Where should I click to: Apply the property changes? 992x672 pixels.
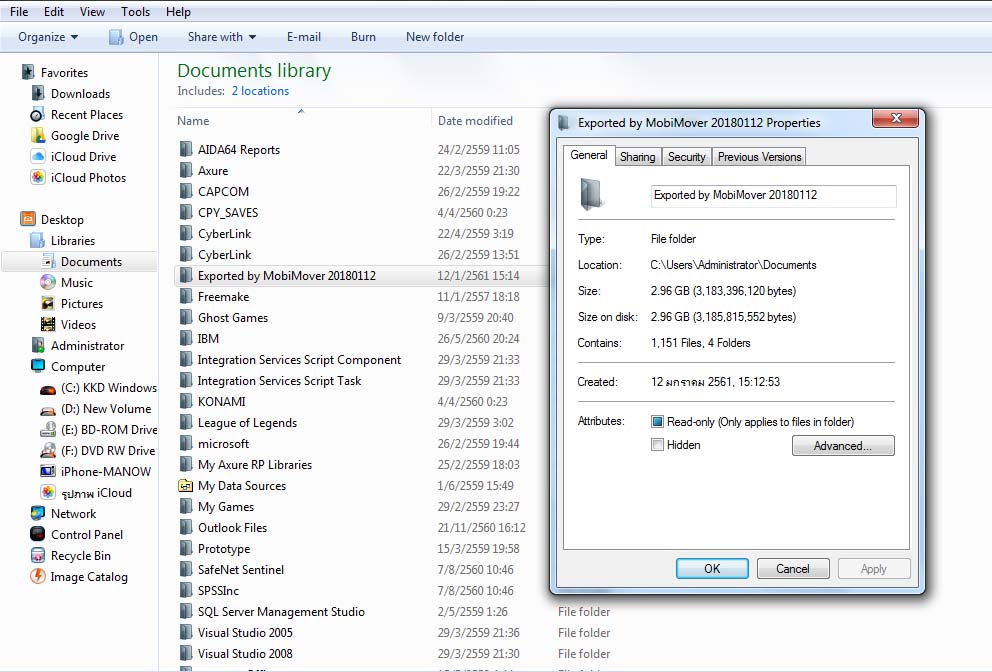tap(874, 568)
